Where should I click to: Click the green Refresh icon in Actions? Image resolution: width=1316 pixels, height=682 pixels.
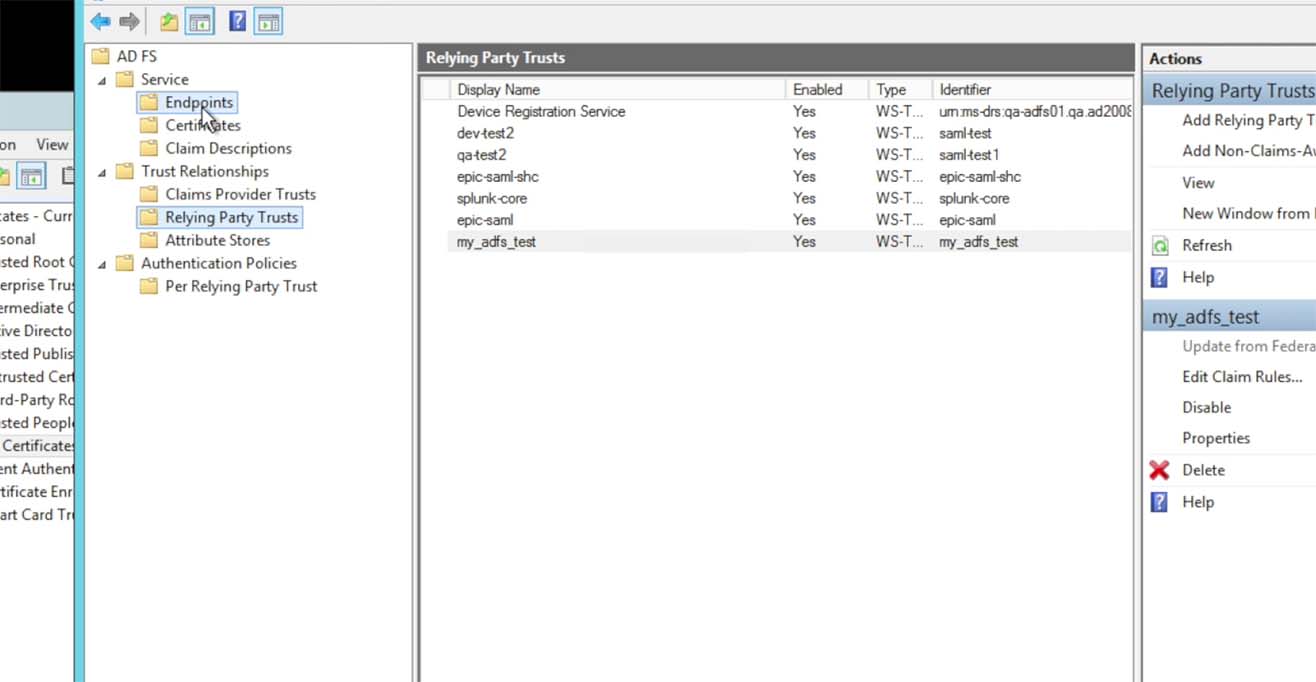(1159, 246)
